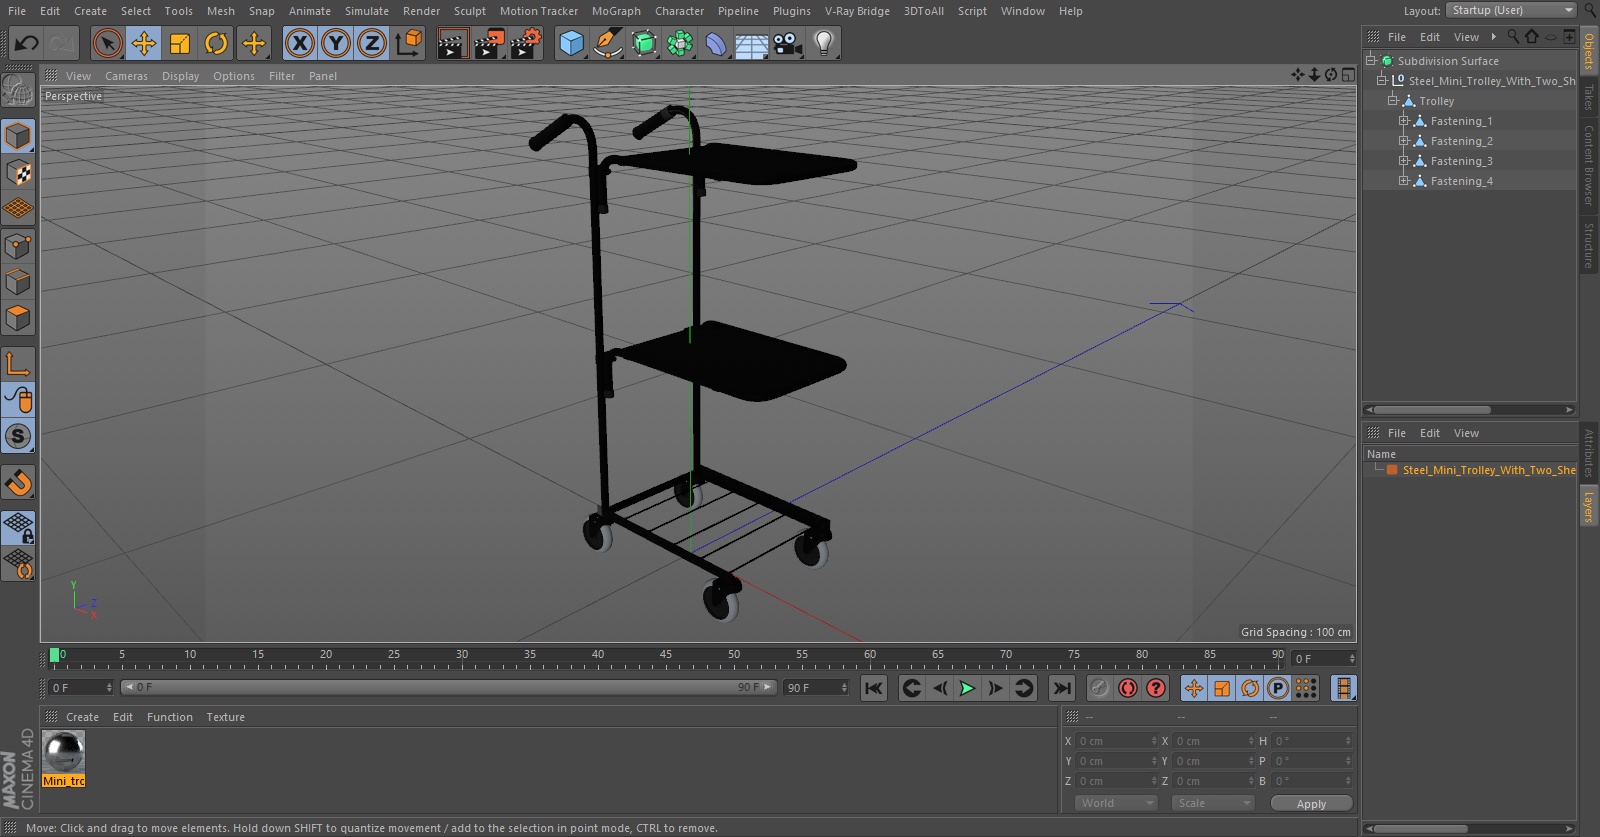Activate the Move tool
The width and height of the screenshot is (1600, 837).
[x=144, y=43]
